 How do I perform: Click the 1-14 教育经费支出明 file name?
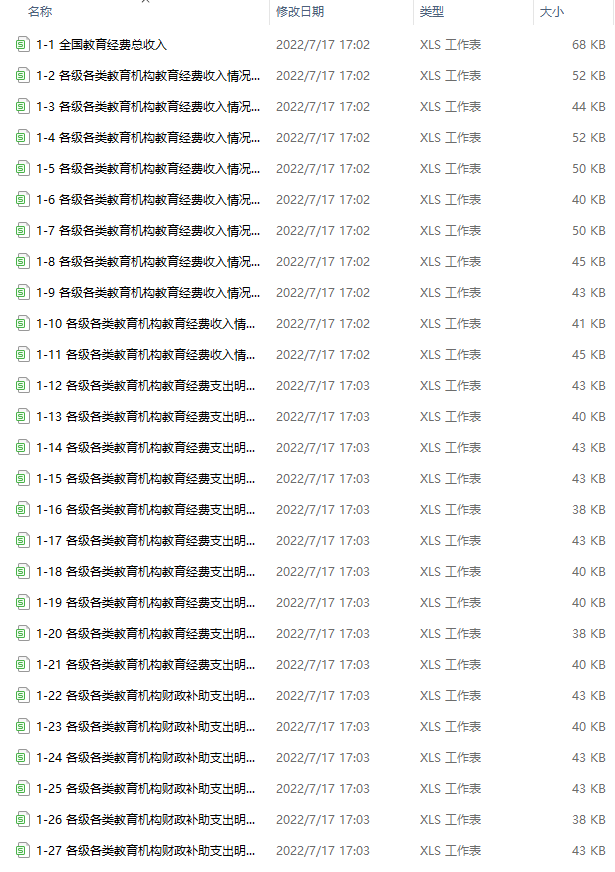click(x=146, y=448)
